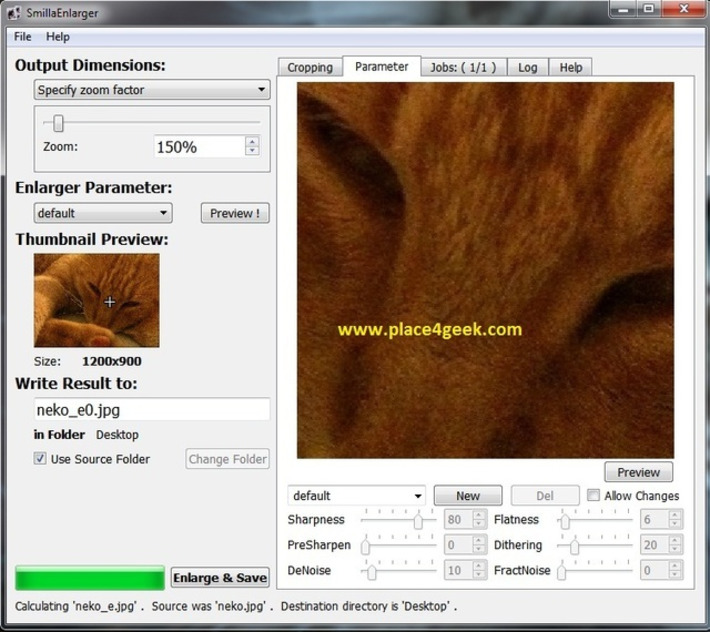
Task: Click the Del preset button
Action: [545, 496]
